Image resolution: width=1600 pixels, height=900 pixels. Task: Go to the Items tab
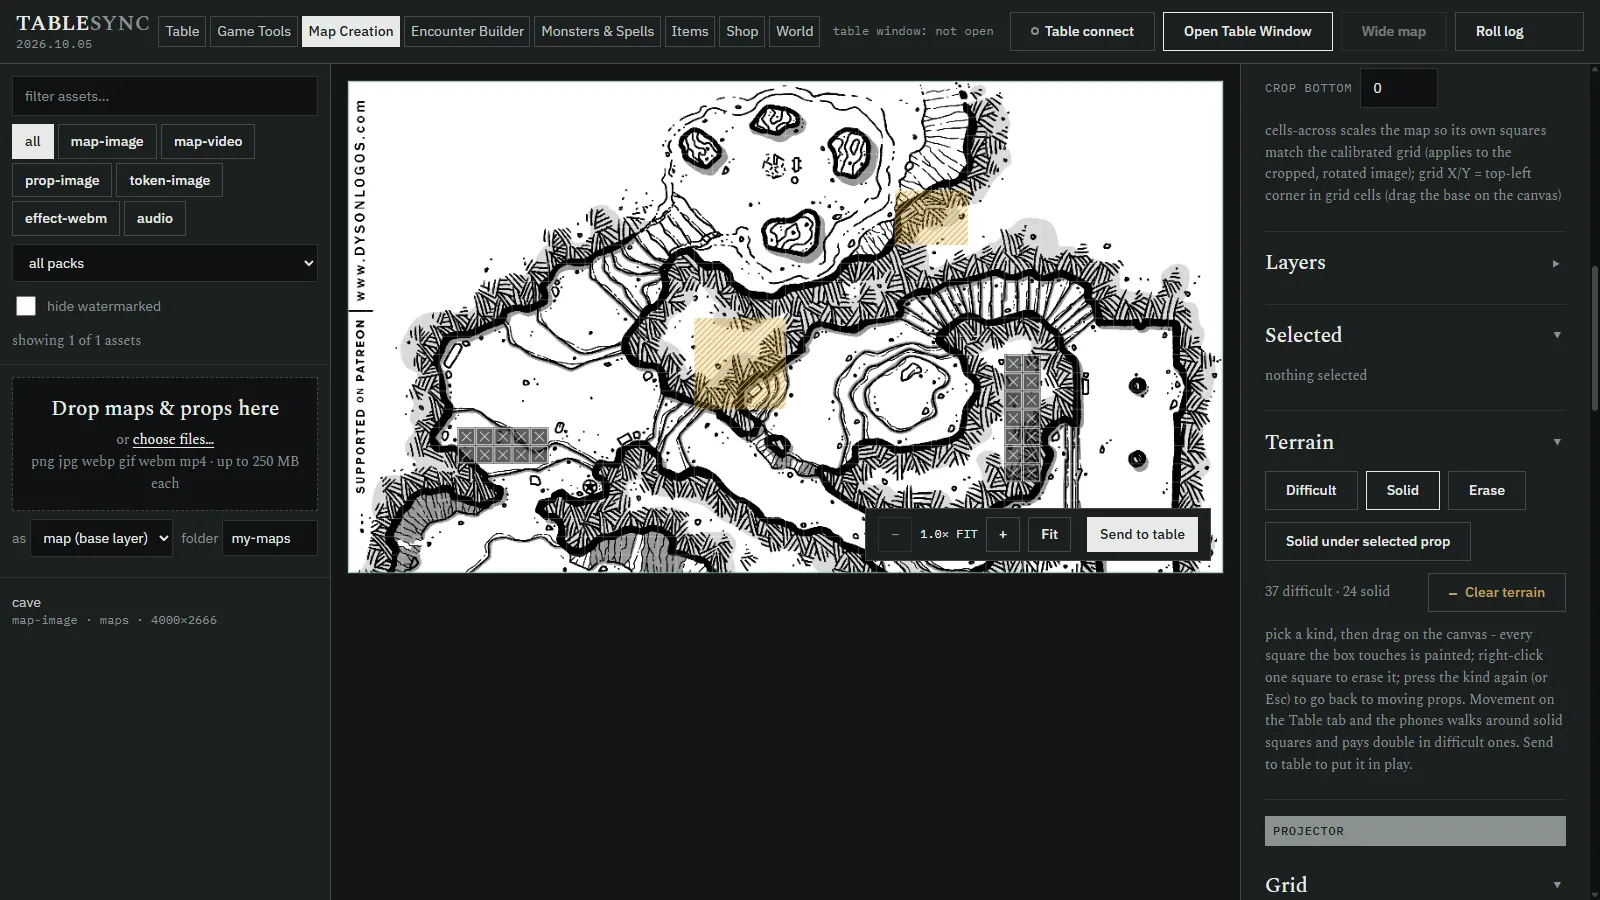pos(690,31)
